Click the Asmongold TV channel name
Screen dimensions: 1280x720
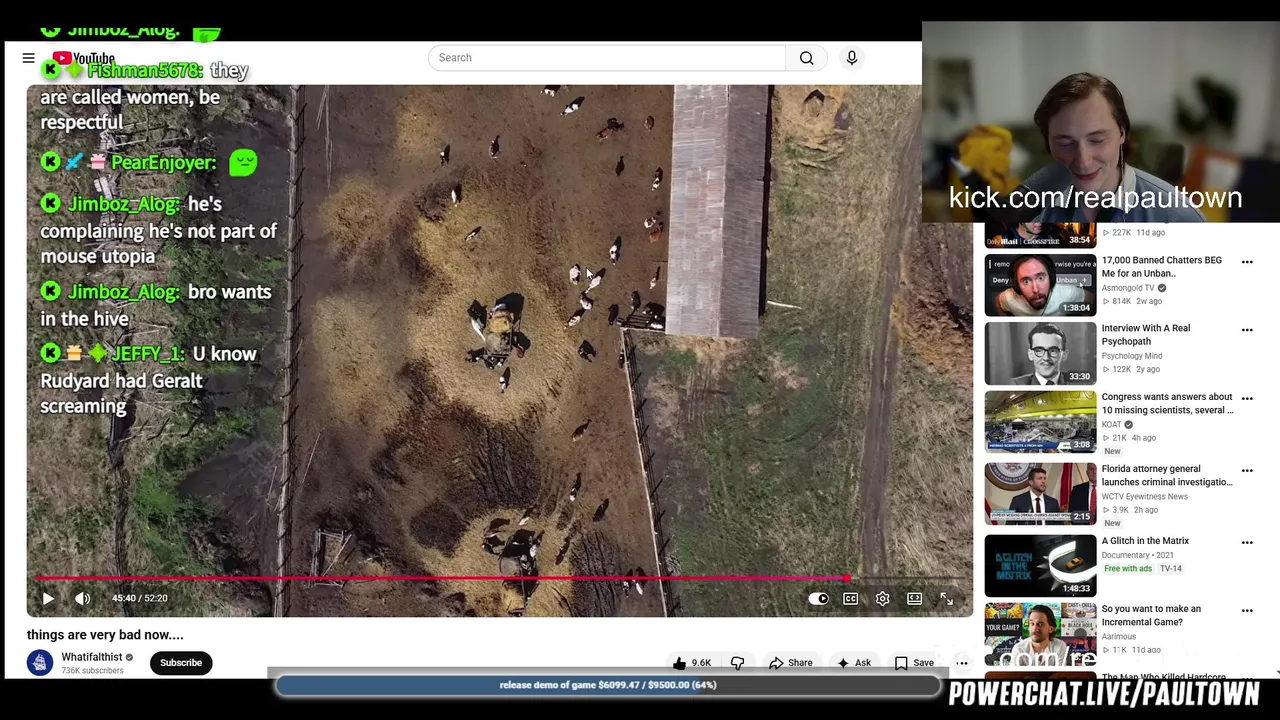[x=1128, y=288]
